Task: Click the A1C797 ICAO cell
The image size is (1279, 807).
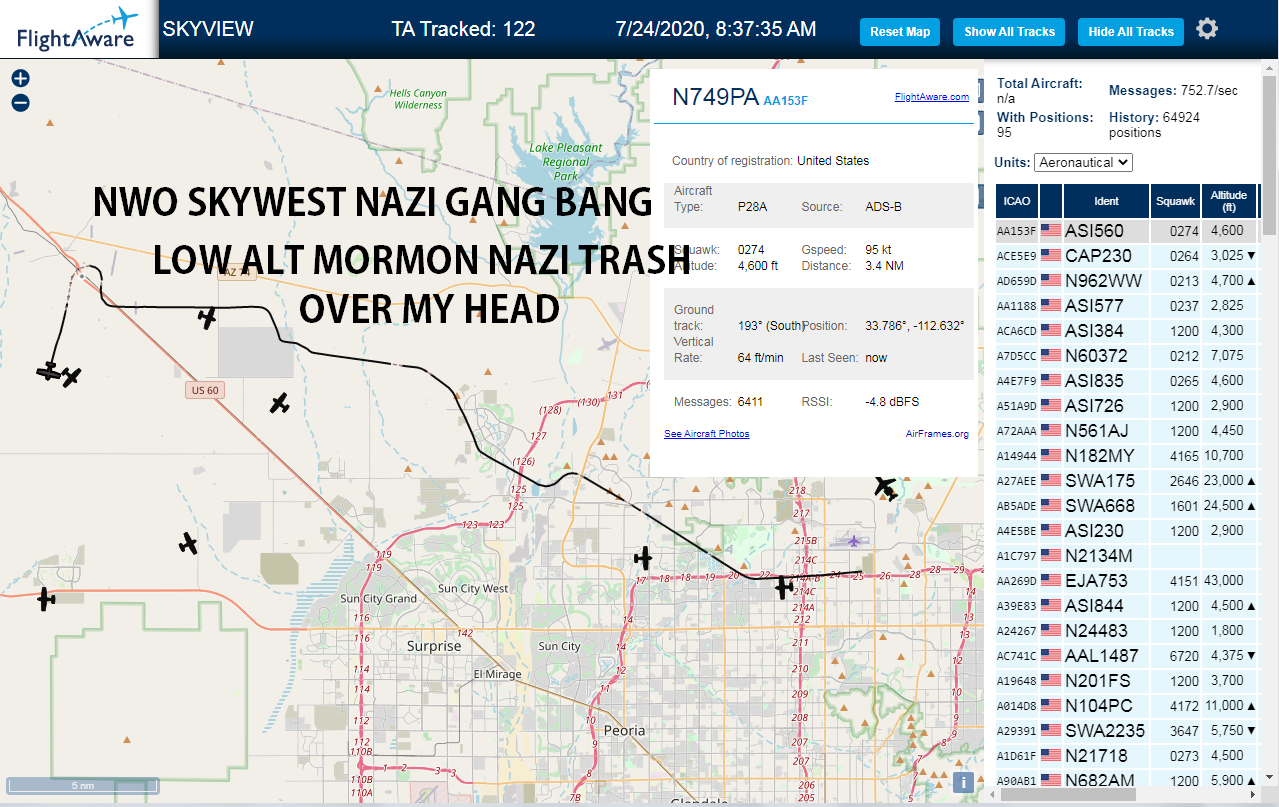Action: (1017, 556)
